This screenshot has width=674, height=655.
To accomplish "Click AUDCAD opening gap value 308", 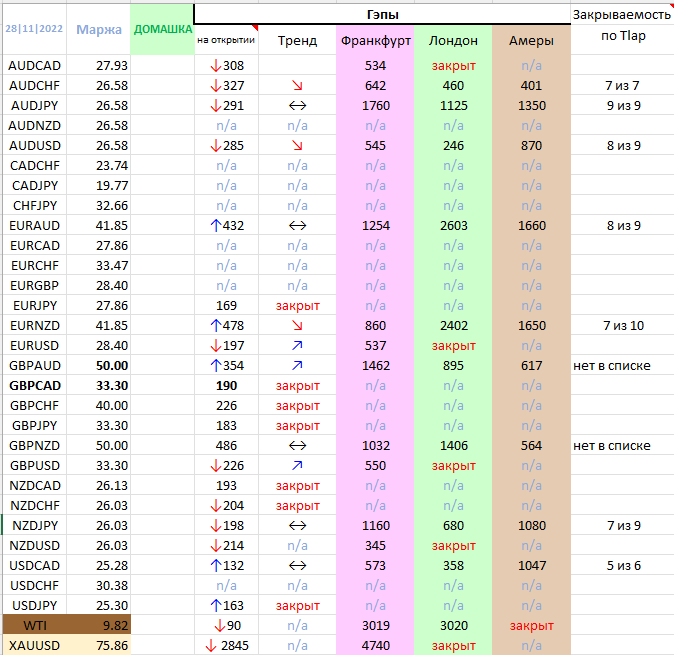I will [227, 65].
